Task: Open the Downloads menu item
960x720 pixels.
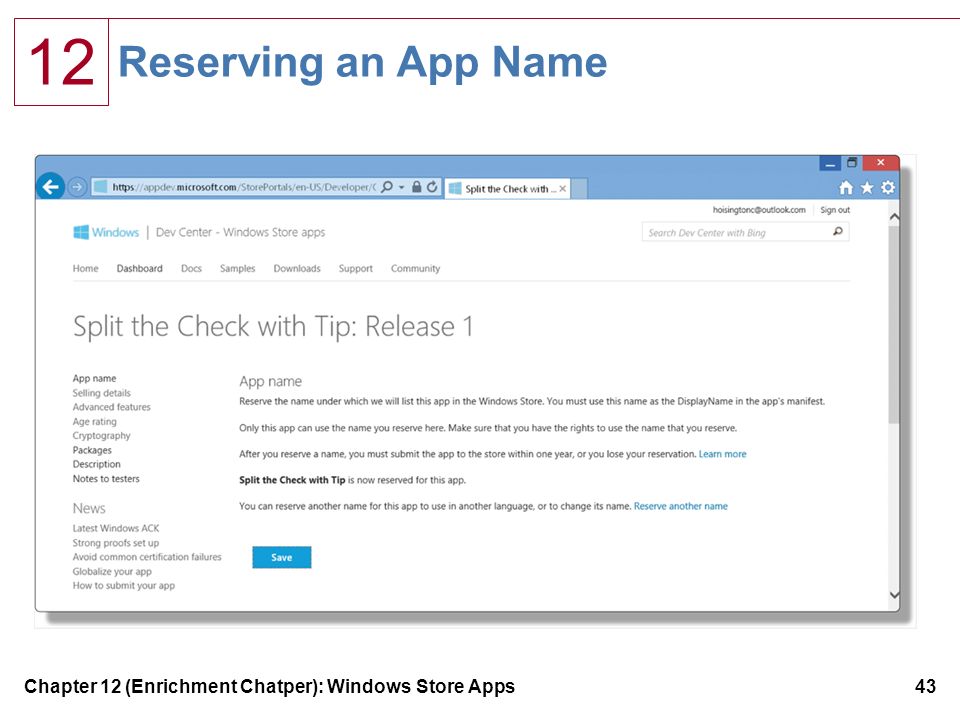Action: [297, 268]
